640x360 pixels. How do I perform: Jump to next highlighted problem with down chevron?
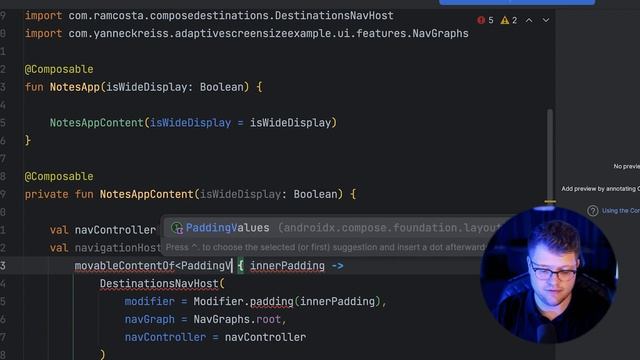point(546,20)
